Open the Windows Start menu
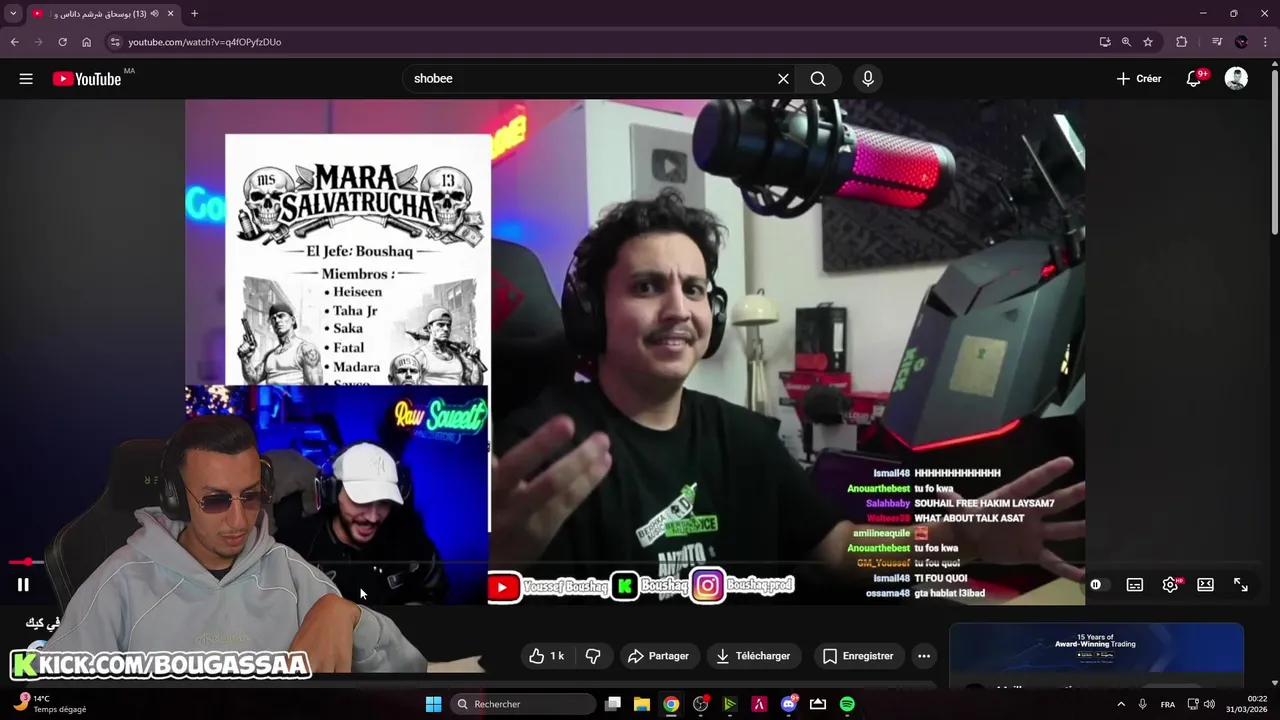This screenshot has width=1280, height=720. [433, 704]
